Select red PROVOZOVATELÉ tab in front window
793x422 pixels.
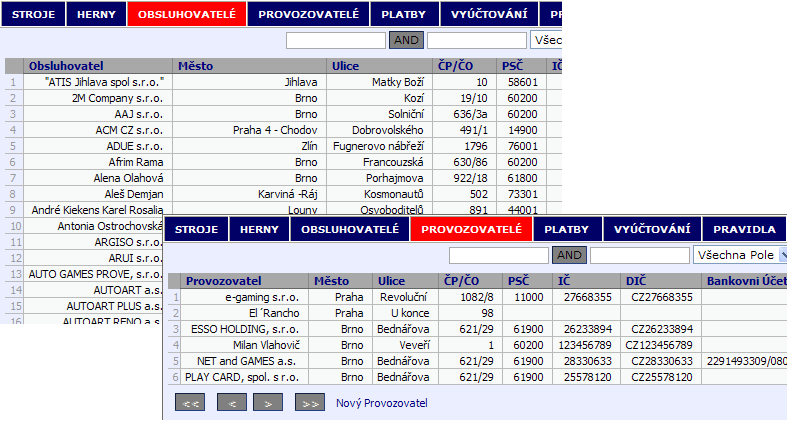pyautogui.click(x=471, y=229)
